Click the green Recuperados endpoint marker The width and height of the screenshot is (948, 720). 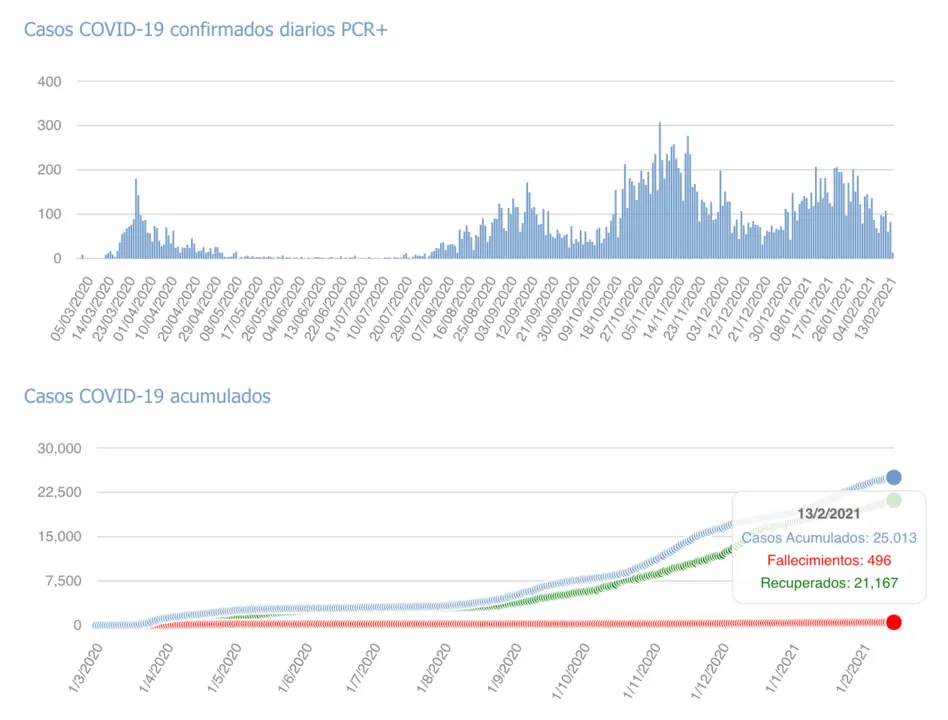[893, 500]
